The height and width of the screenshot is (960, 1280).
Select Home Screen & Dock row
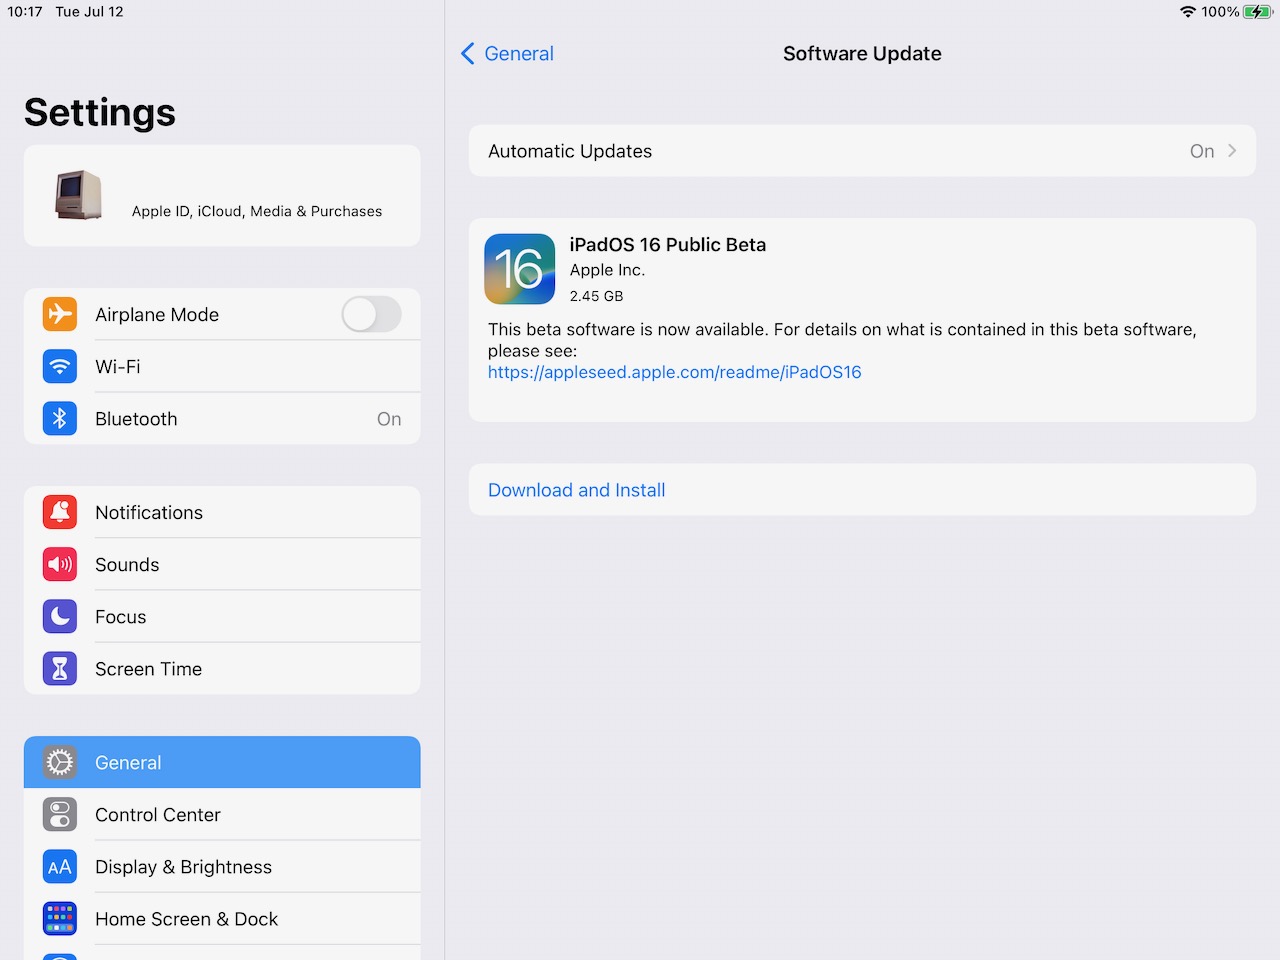click(222, 918)
